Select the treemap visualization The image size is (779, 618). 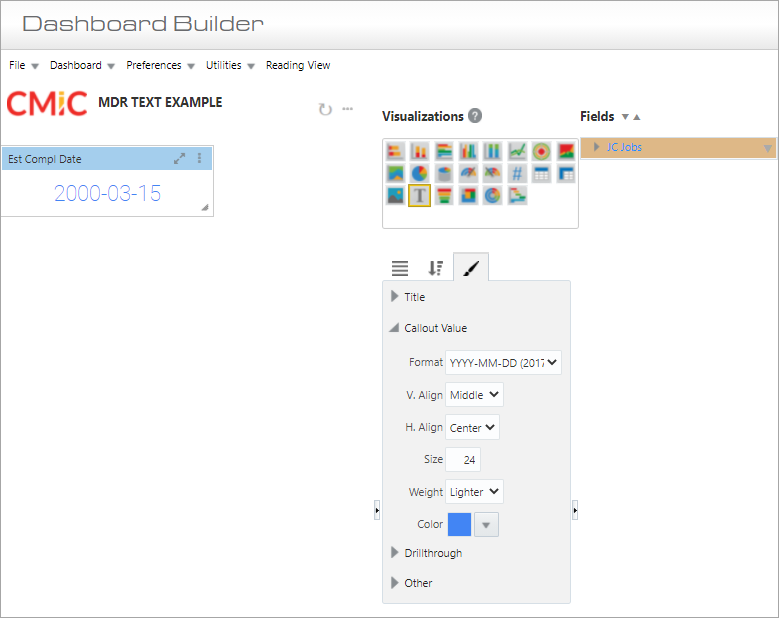(x=468, y=195)
